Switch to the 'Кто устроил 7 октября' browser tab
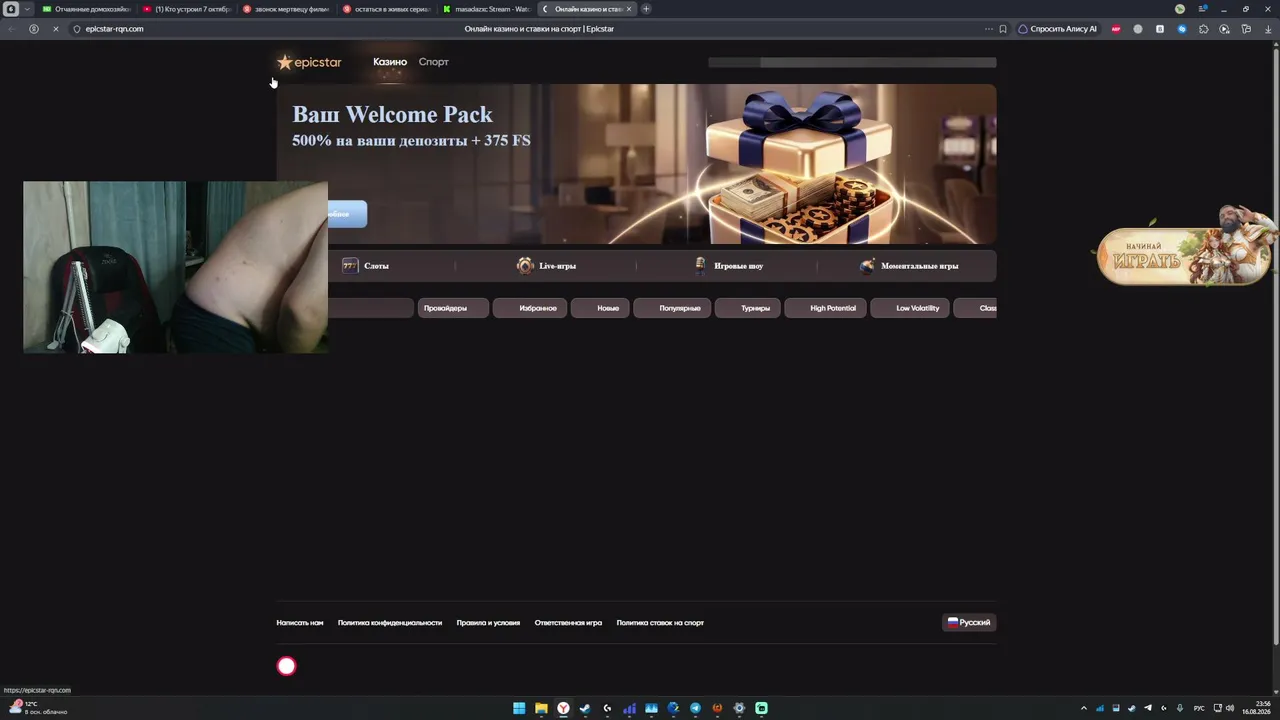The image size is (1280, 720). (187, 9)
